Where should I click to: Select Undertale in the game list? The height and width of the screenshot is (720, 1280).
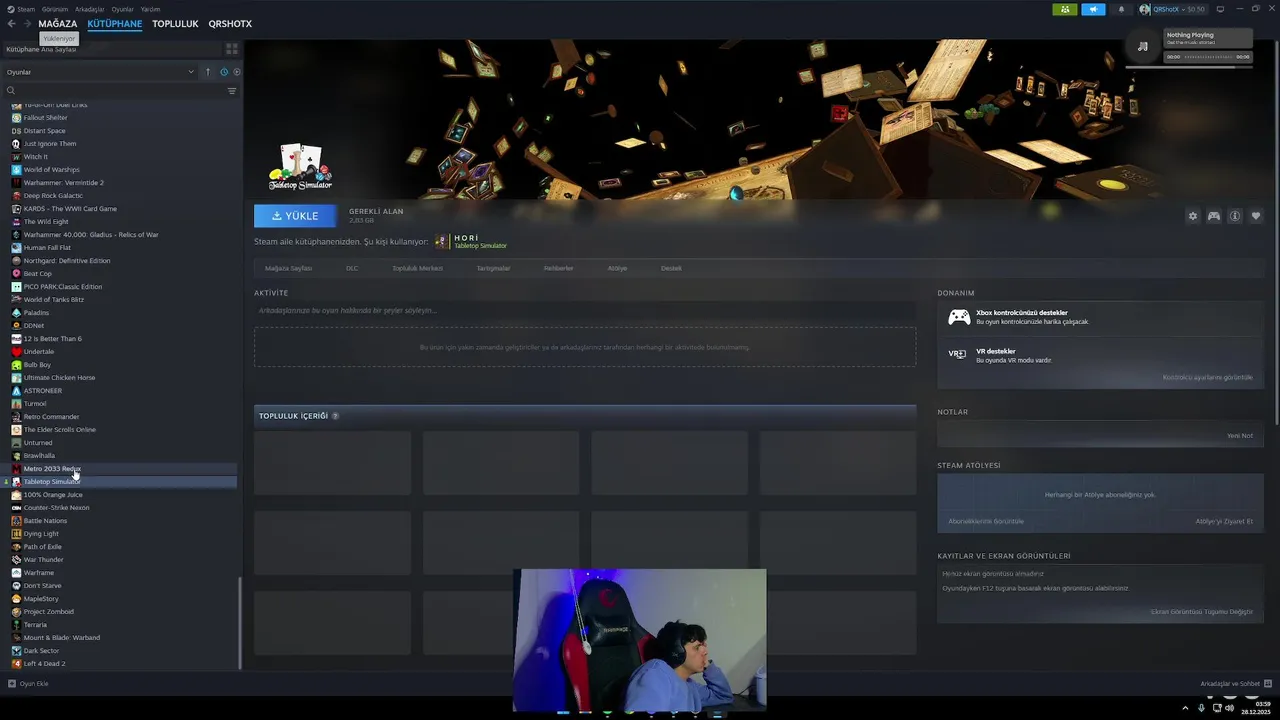(39, 352)
